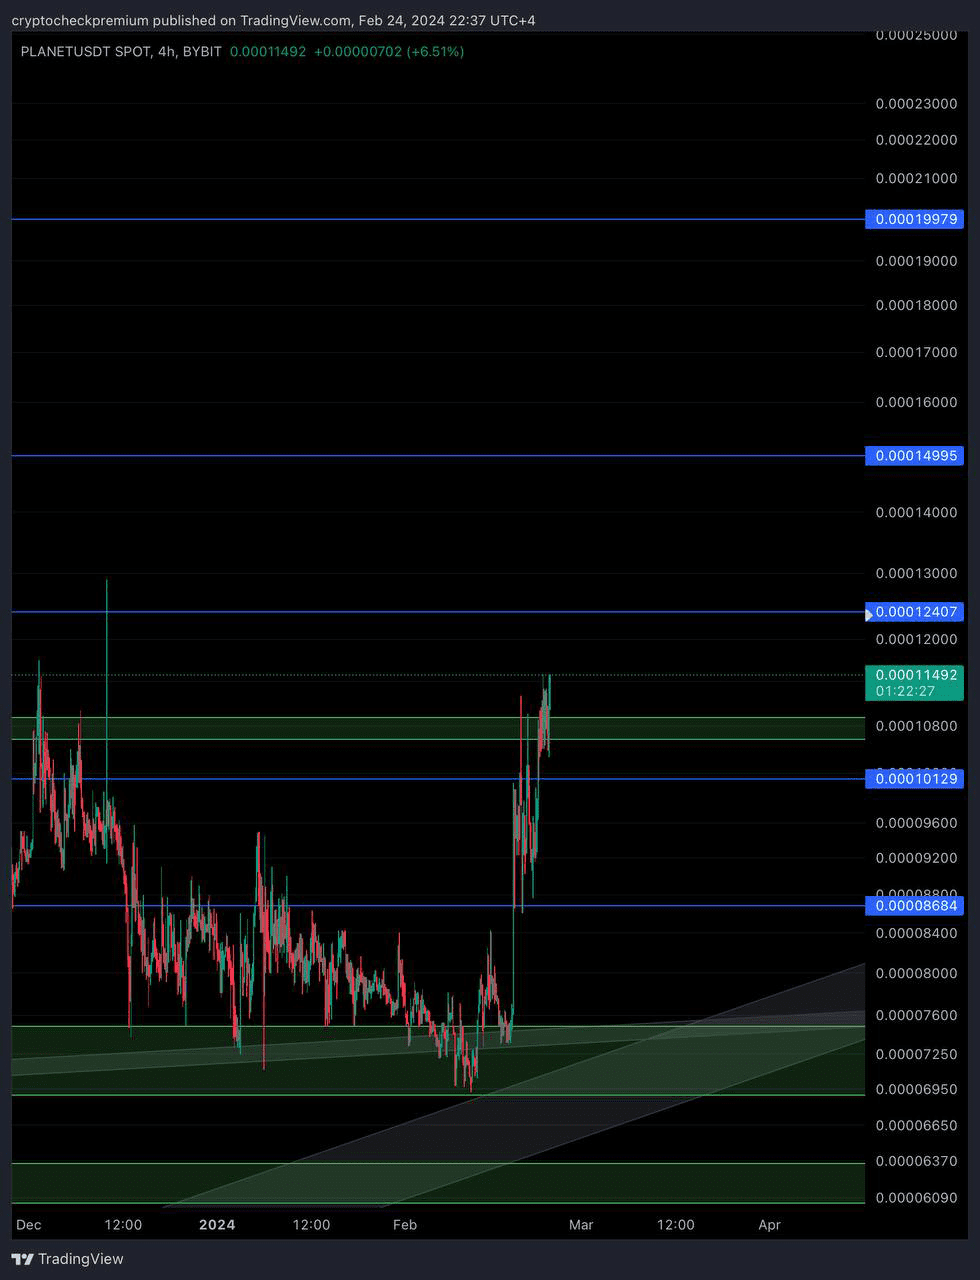
Task: Click the +6.51% price change text
Action: (435, 51)
